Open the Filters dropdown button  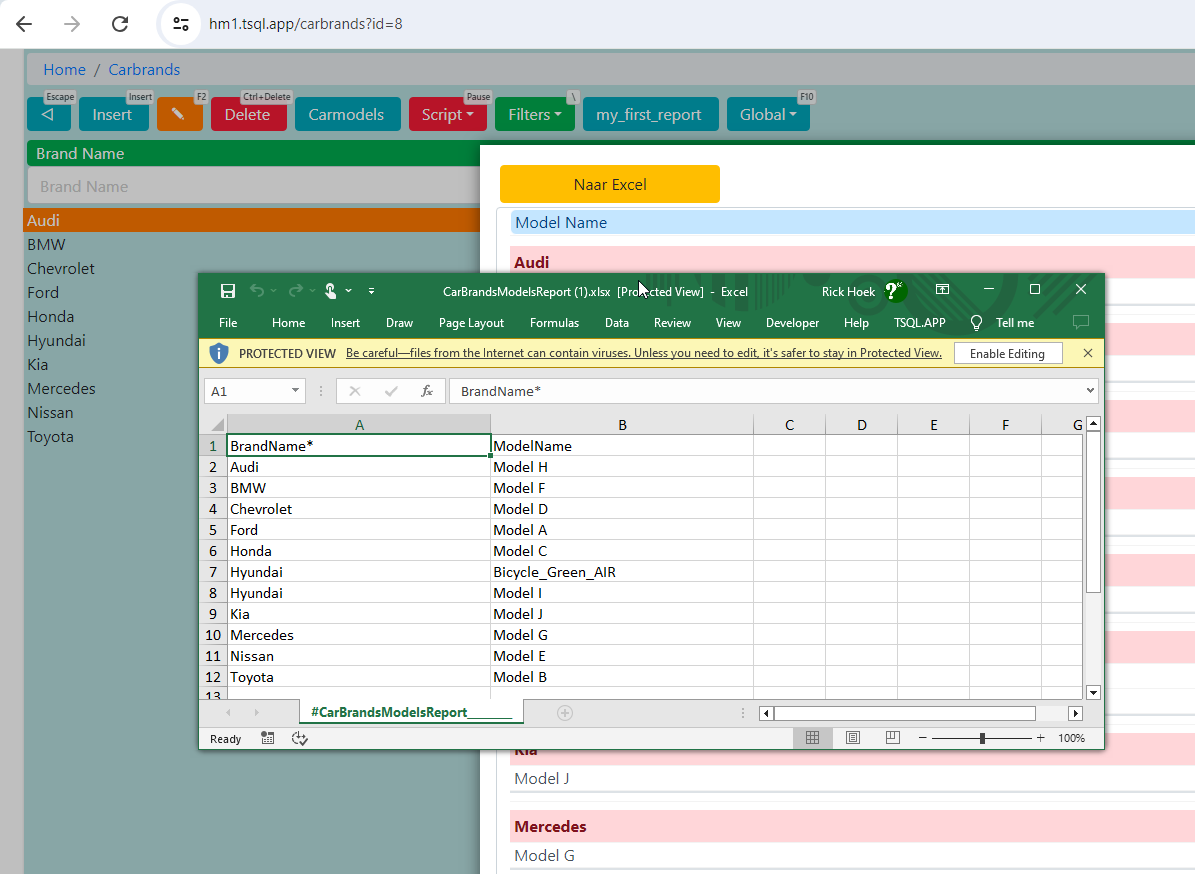coord(534,114)
